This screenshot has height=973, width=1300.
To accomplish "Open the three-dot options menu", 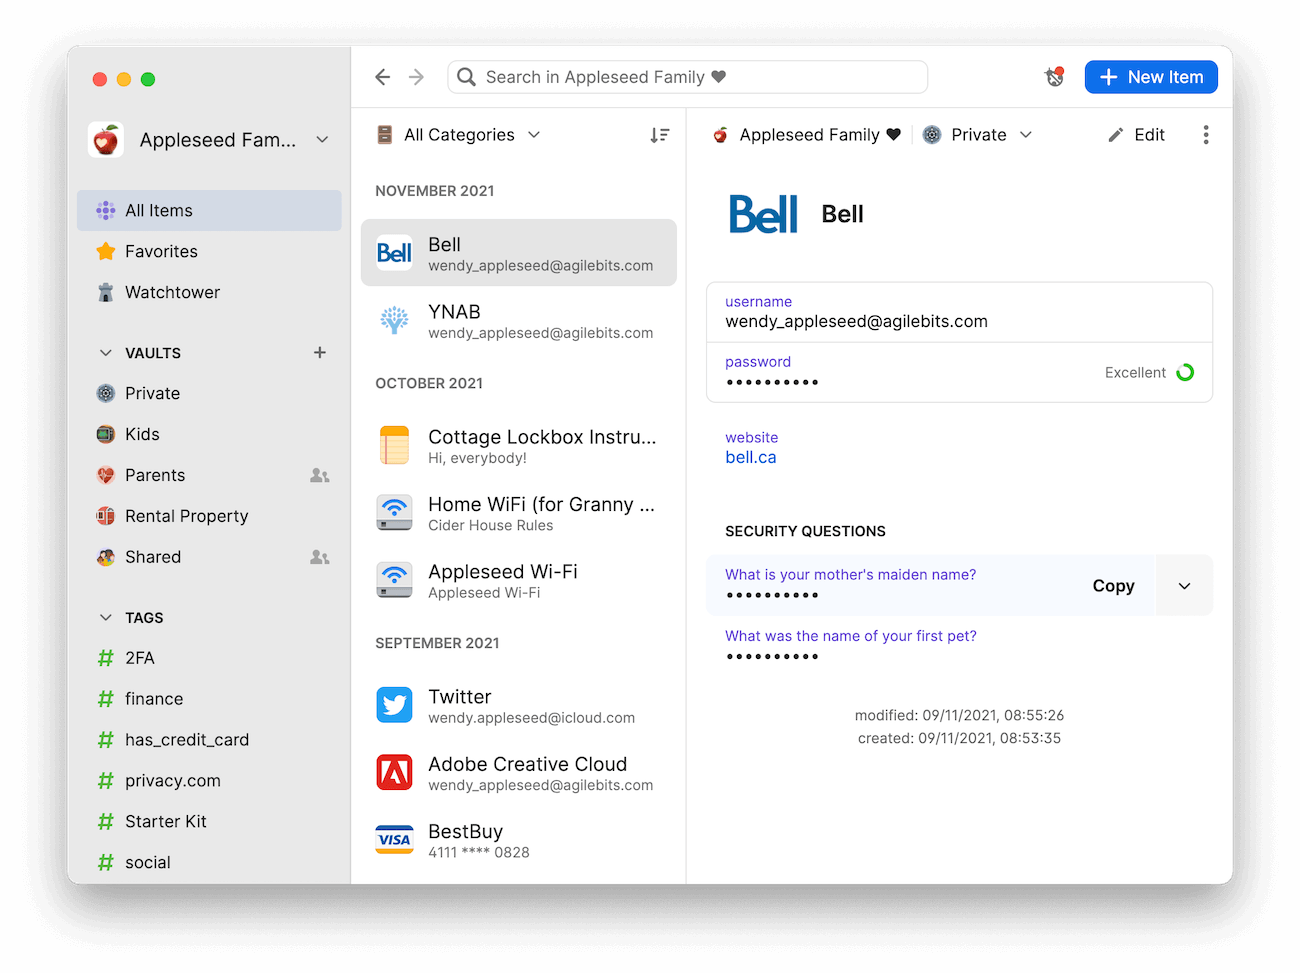I will (1206, 134).
